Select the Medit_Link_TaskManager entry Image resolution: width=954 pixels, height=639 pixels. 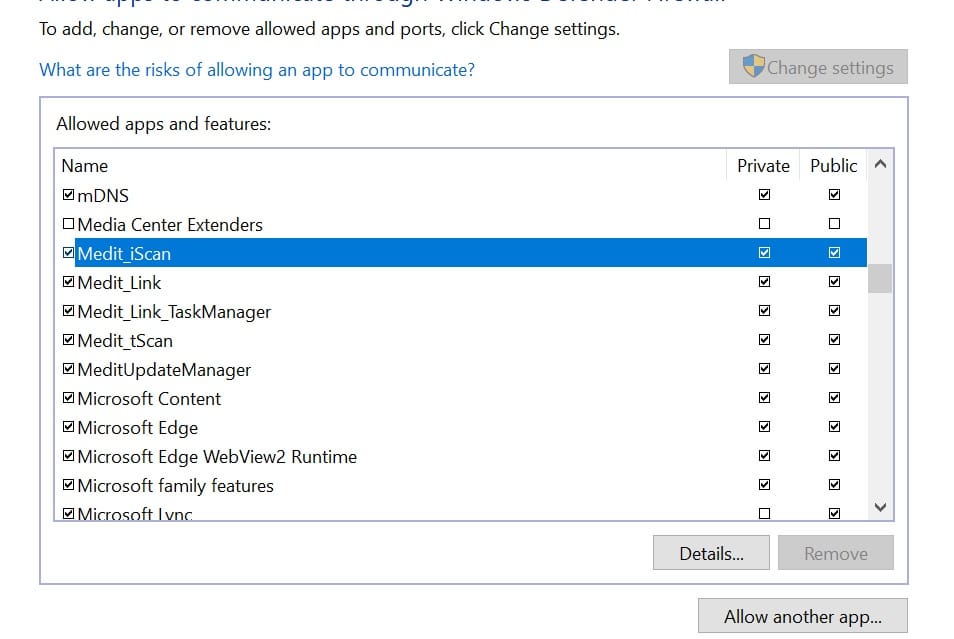(461, 312)
